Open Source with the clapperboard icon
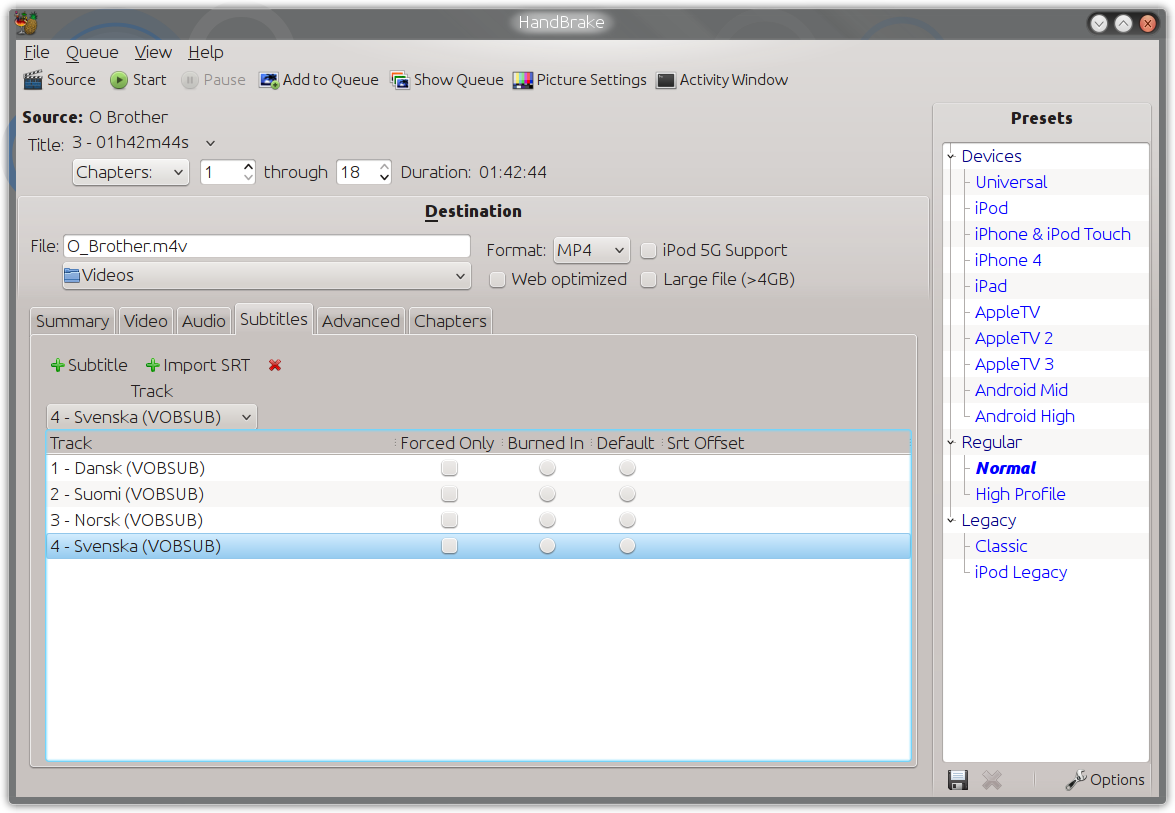This screenshot has height=813, width=1175. pyautogui.click(x=33, y=79)
